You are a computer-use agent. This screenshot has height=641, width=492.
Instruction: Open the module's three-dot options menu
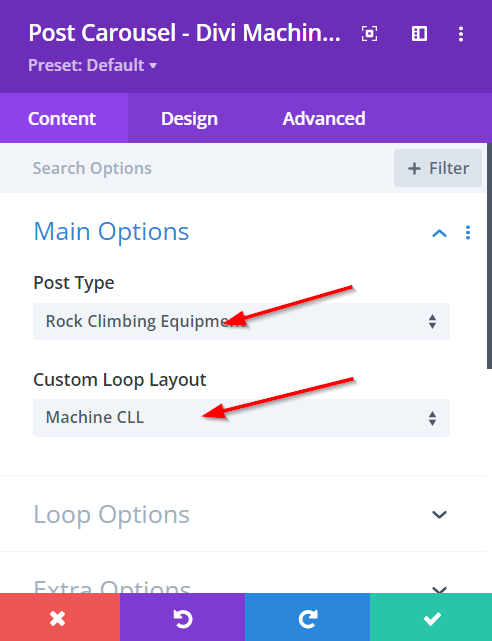point(461,34)
